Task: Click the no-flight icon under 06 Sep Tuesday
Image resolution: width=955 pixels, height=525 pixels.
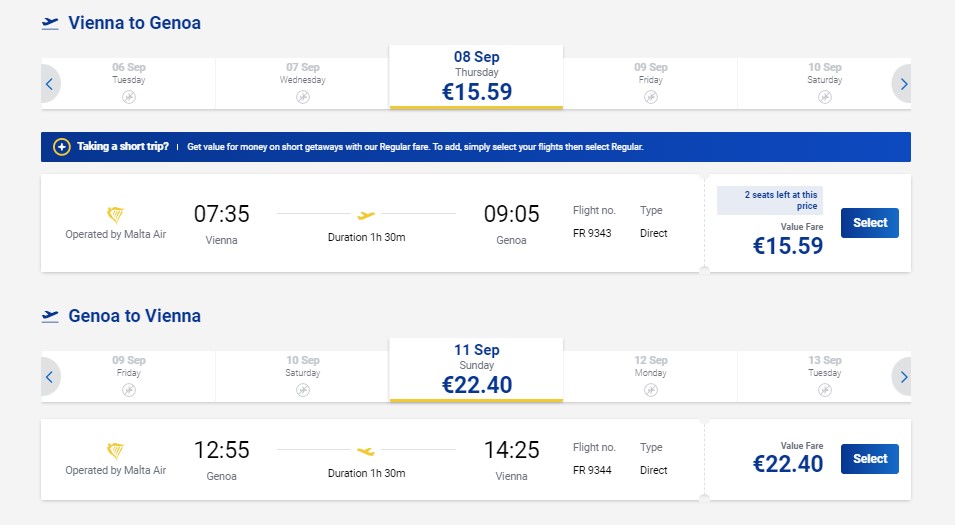Action: pyautogui.click(x=128, y=97)
